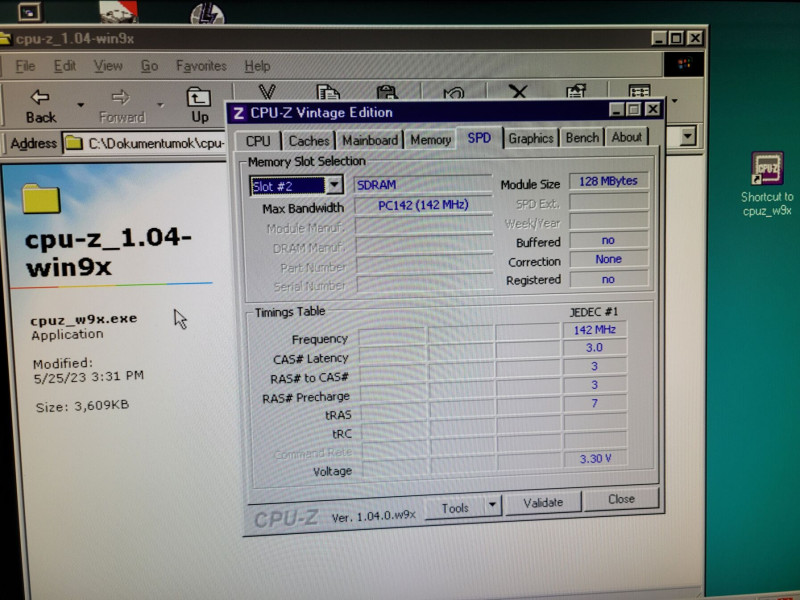Viewport: 800px width, 600px height.
Task: Click the Properties toolbar icon in Explorer
Action: pos(576,91)
